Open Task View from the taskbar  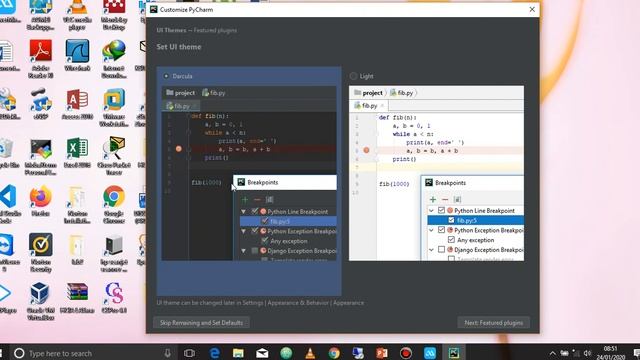(189, 353)
